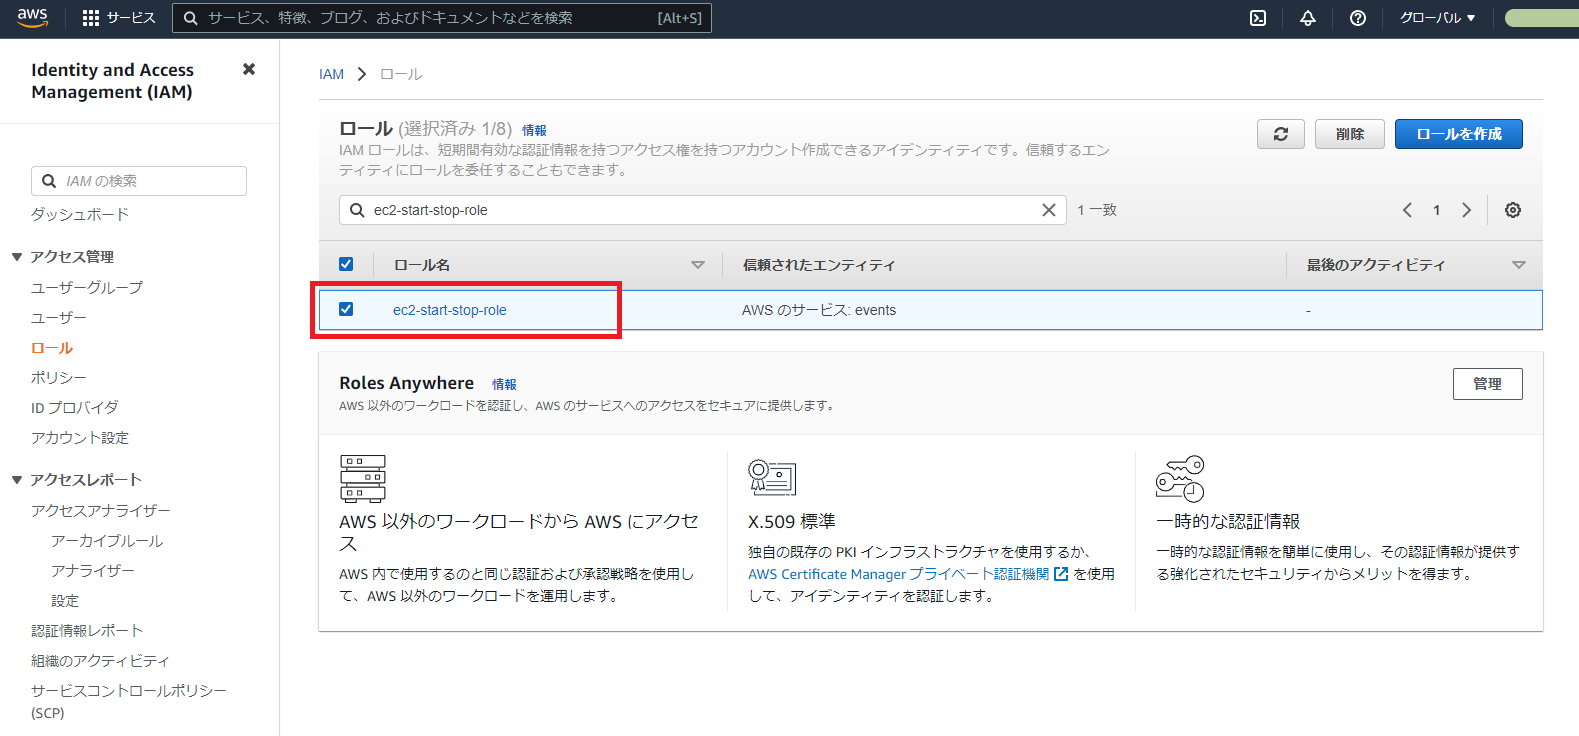
Task: Sort by ロール名 column arrow
Action: [698, 265]
